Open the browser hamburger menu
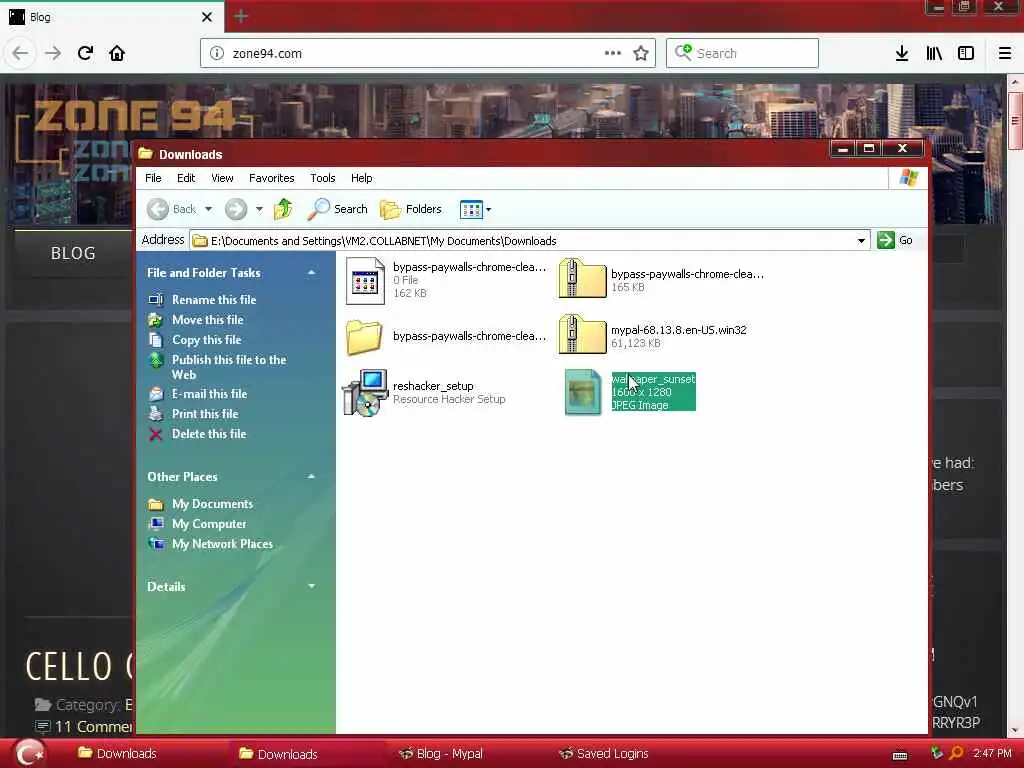1024x768 pixels. [1005, 53]
